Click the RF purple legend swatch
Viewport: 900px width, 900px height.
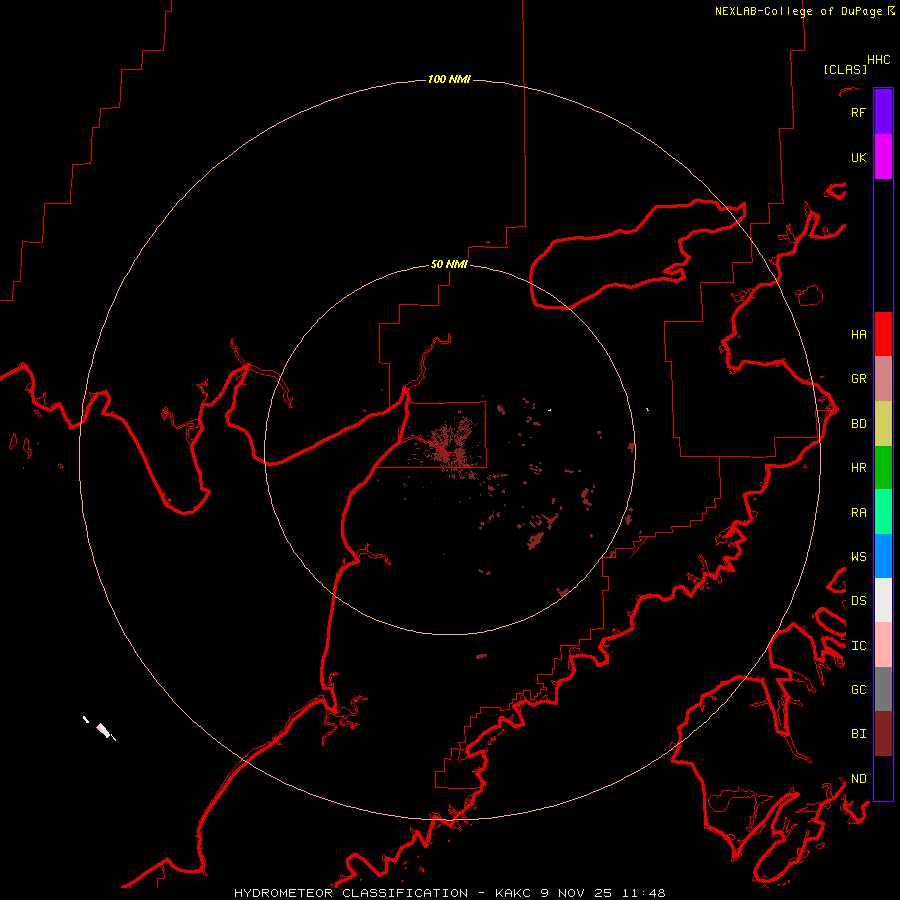pos(883,112)
